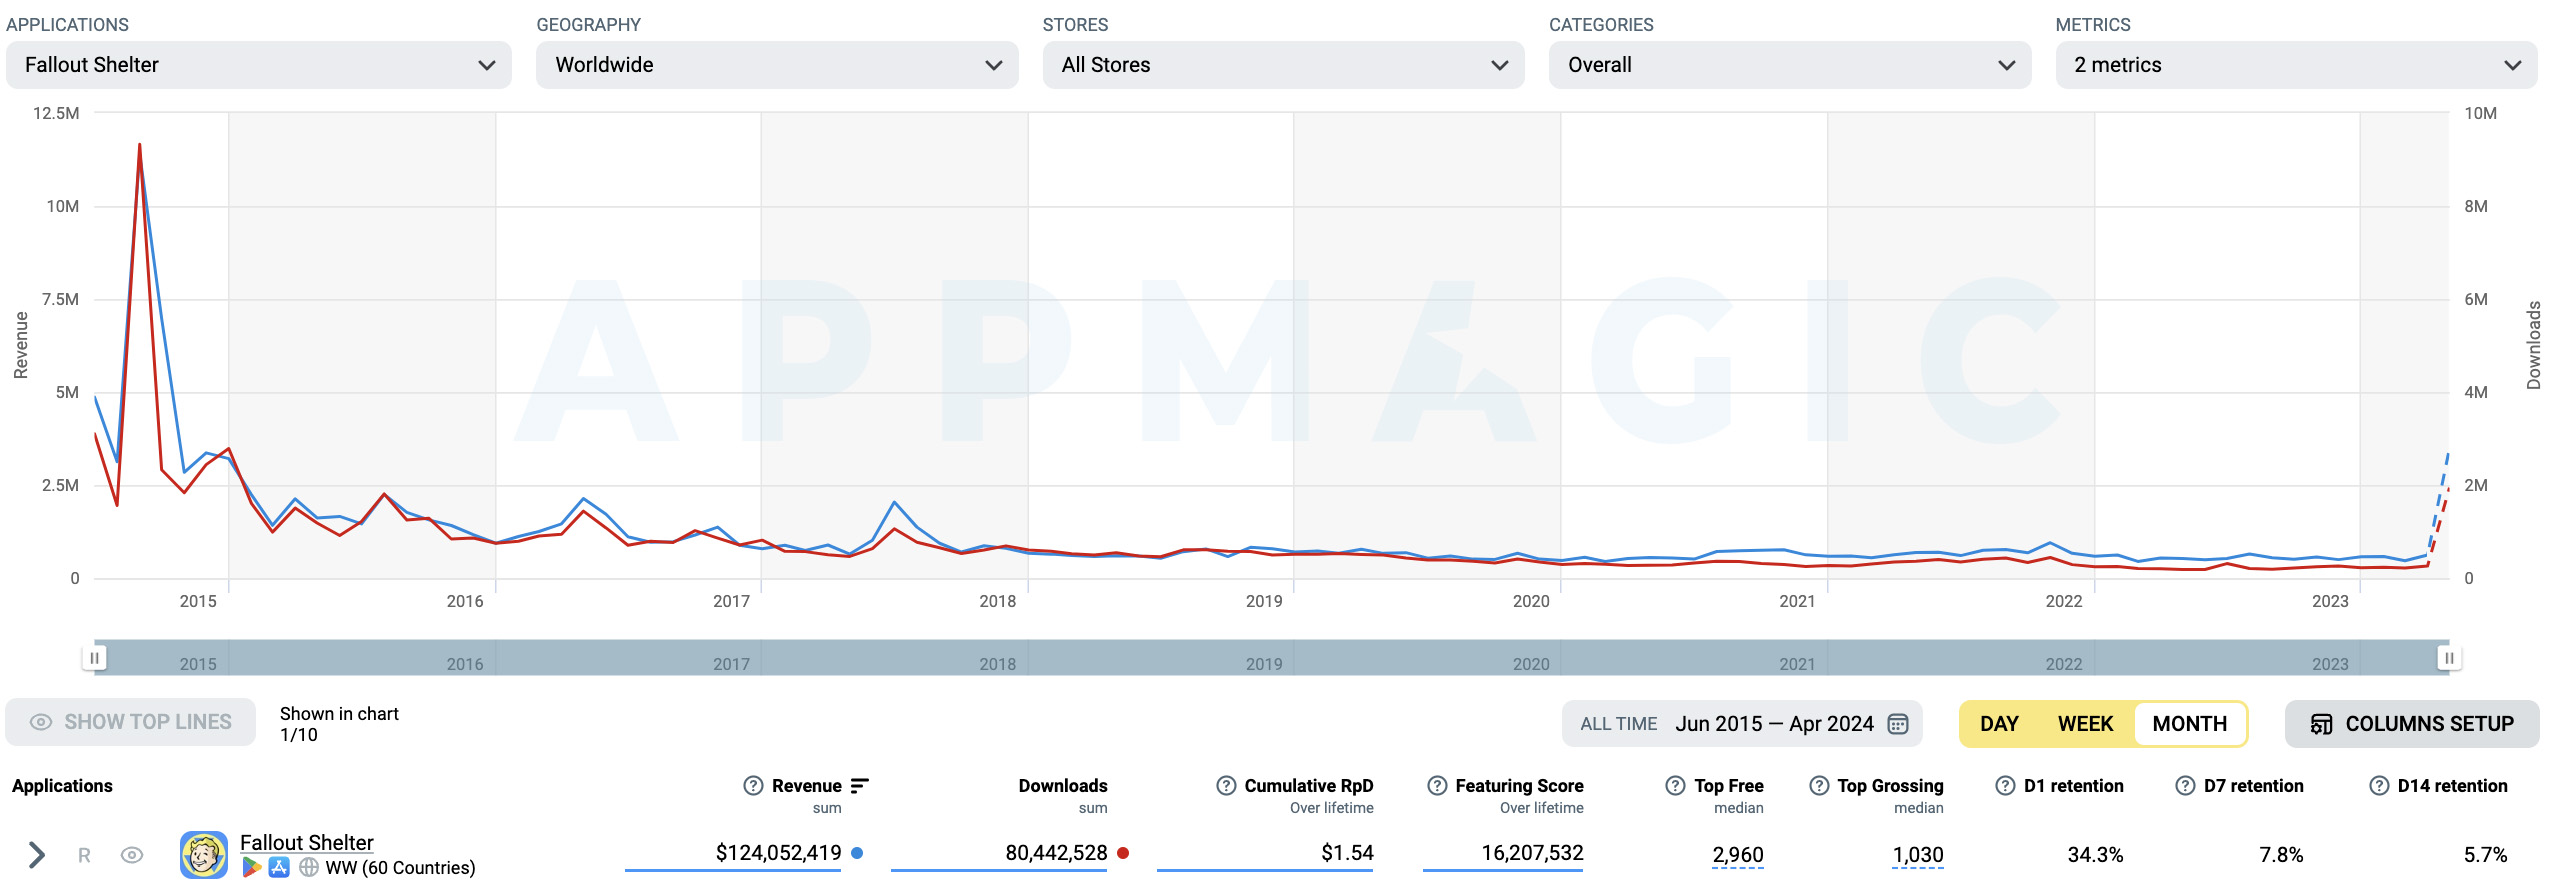Open the Categories dropdown set to Overall
The width and height of the screenshot is (2550, 886).
coord(1790,65)
